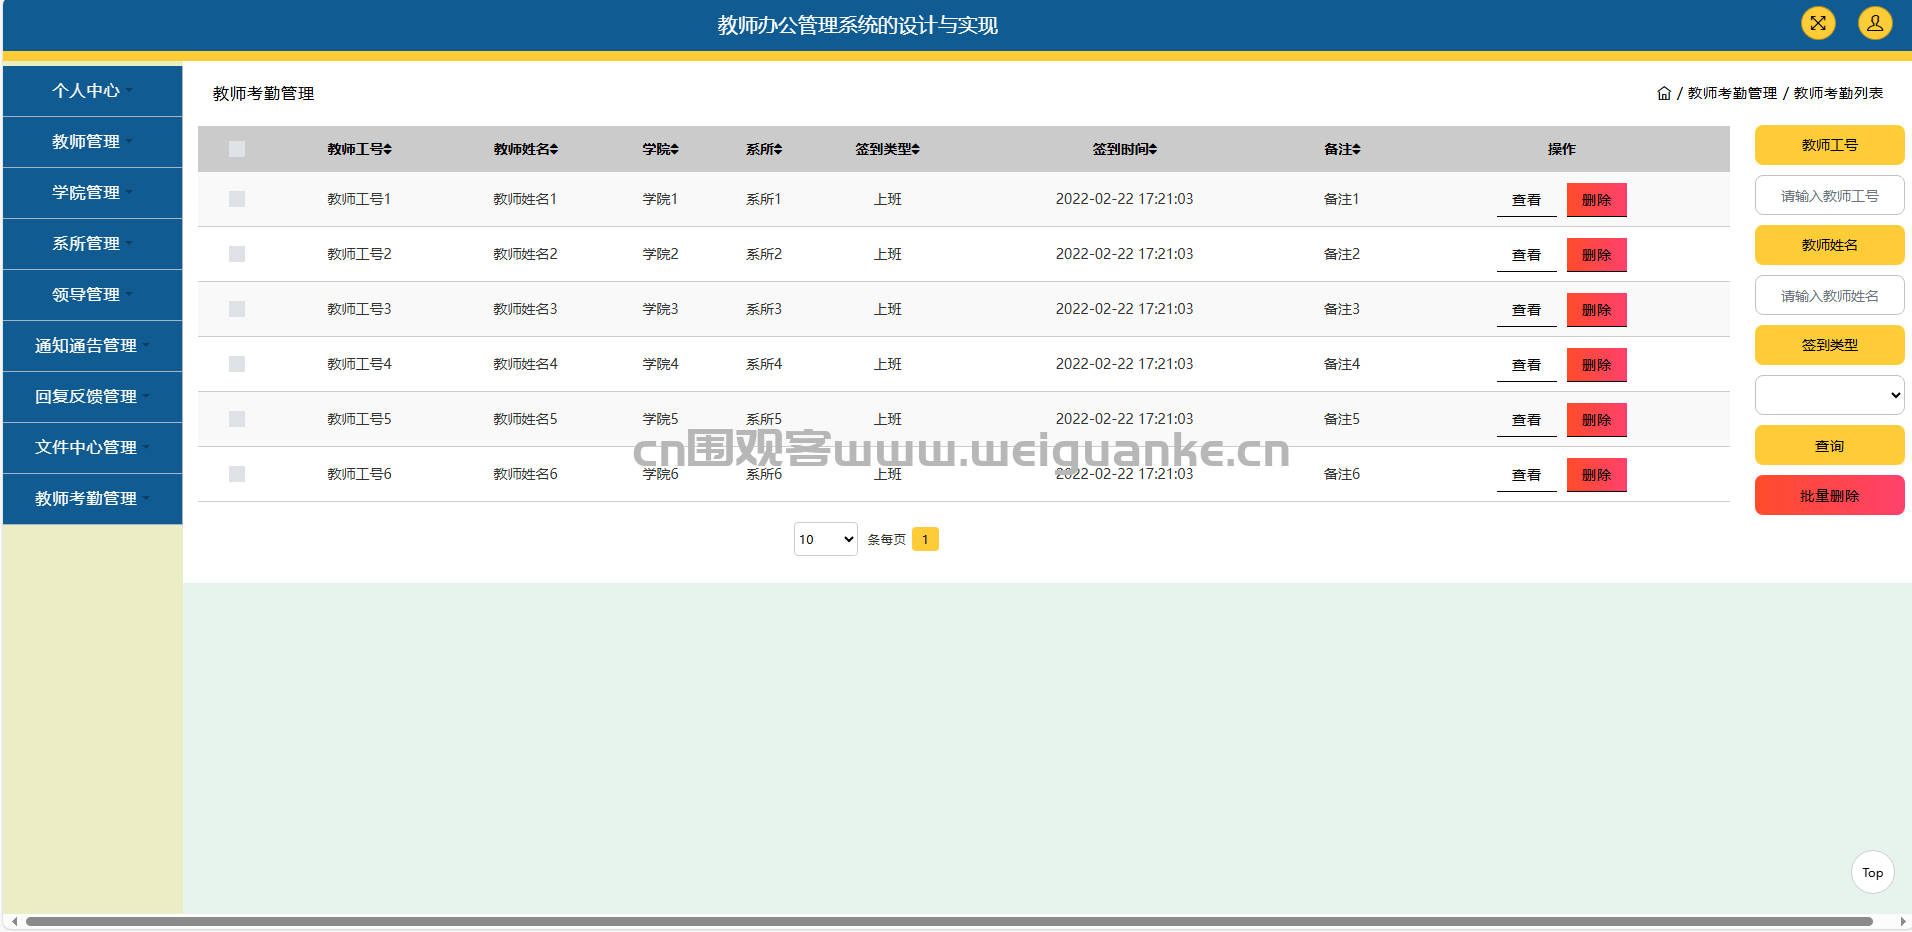1912x932 pixels.
Task: Check the row checkbox for 教师工号6
Action: pos(237,474)
